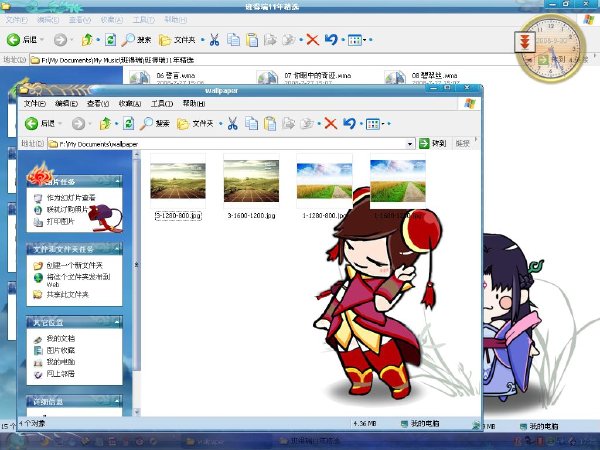Image resolution: width=600 pixels, height=450 pixels.
Task: Click task pane scrollbar down arrow
Action: coord(137,412)
